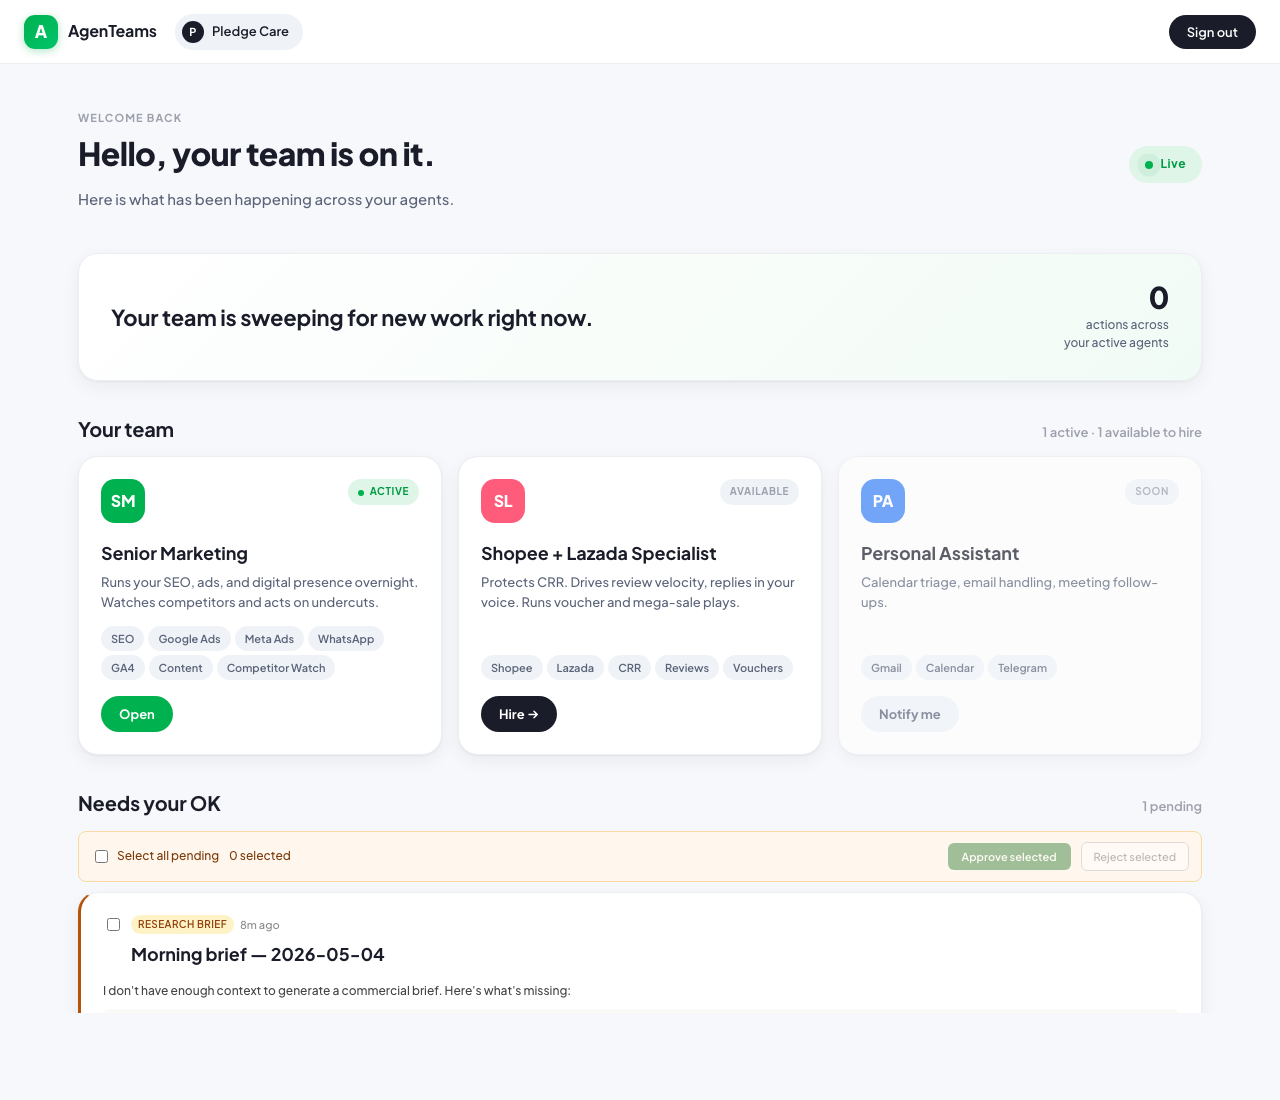The height and width of the screenshot is (1100, 1280).
Task: Reject the selected pending items
Action: tap(1135, 857)
